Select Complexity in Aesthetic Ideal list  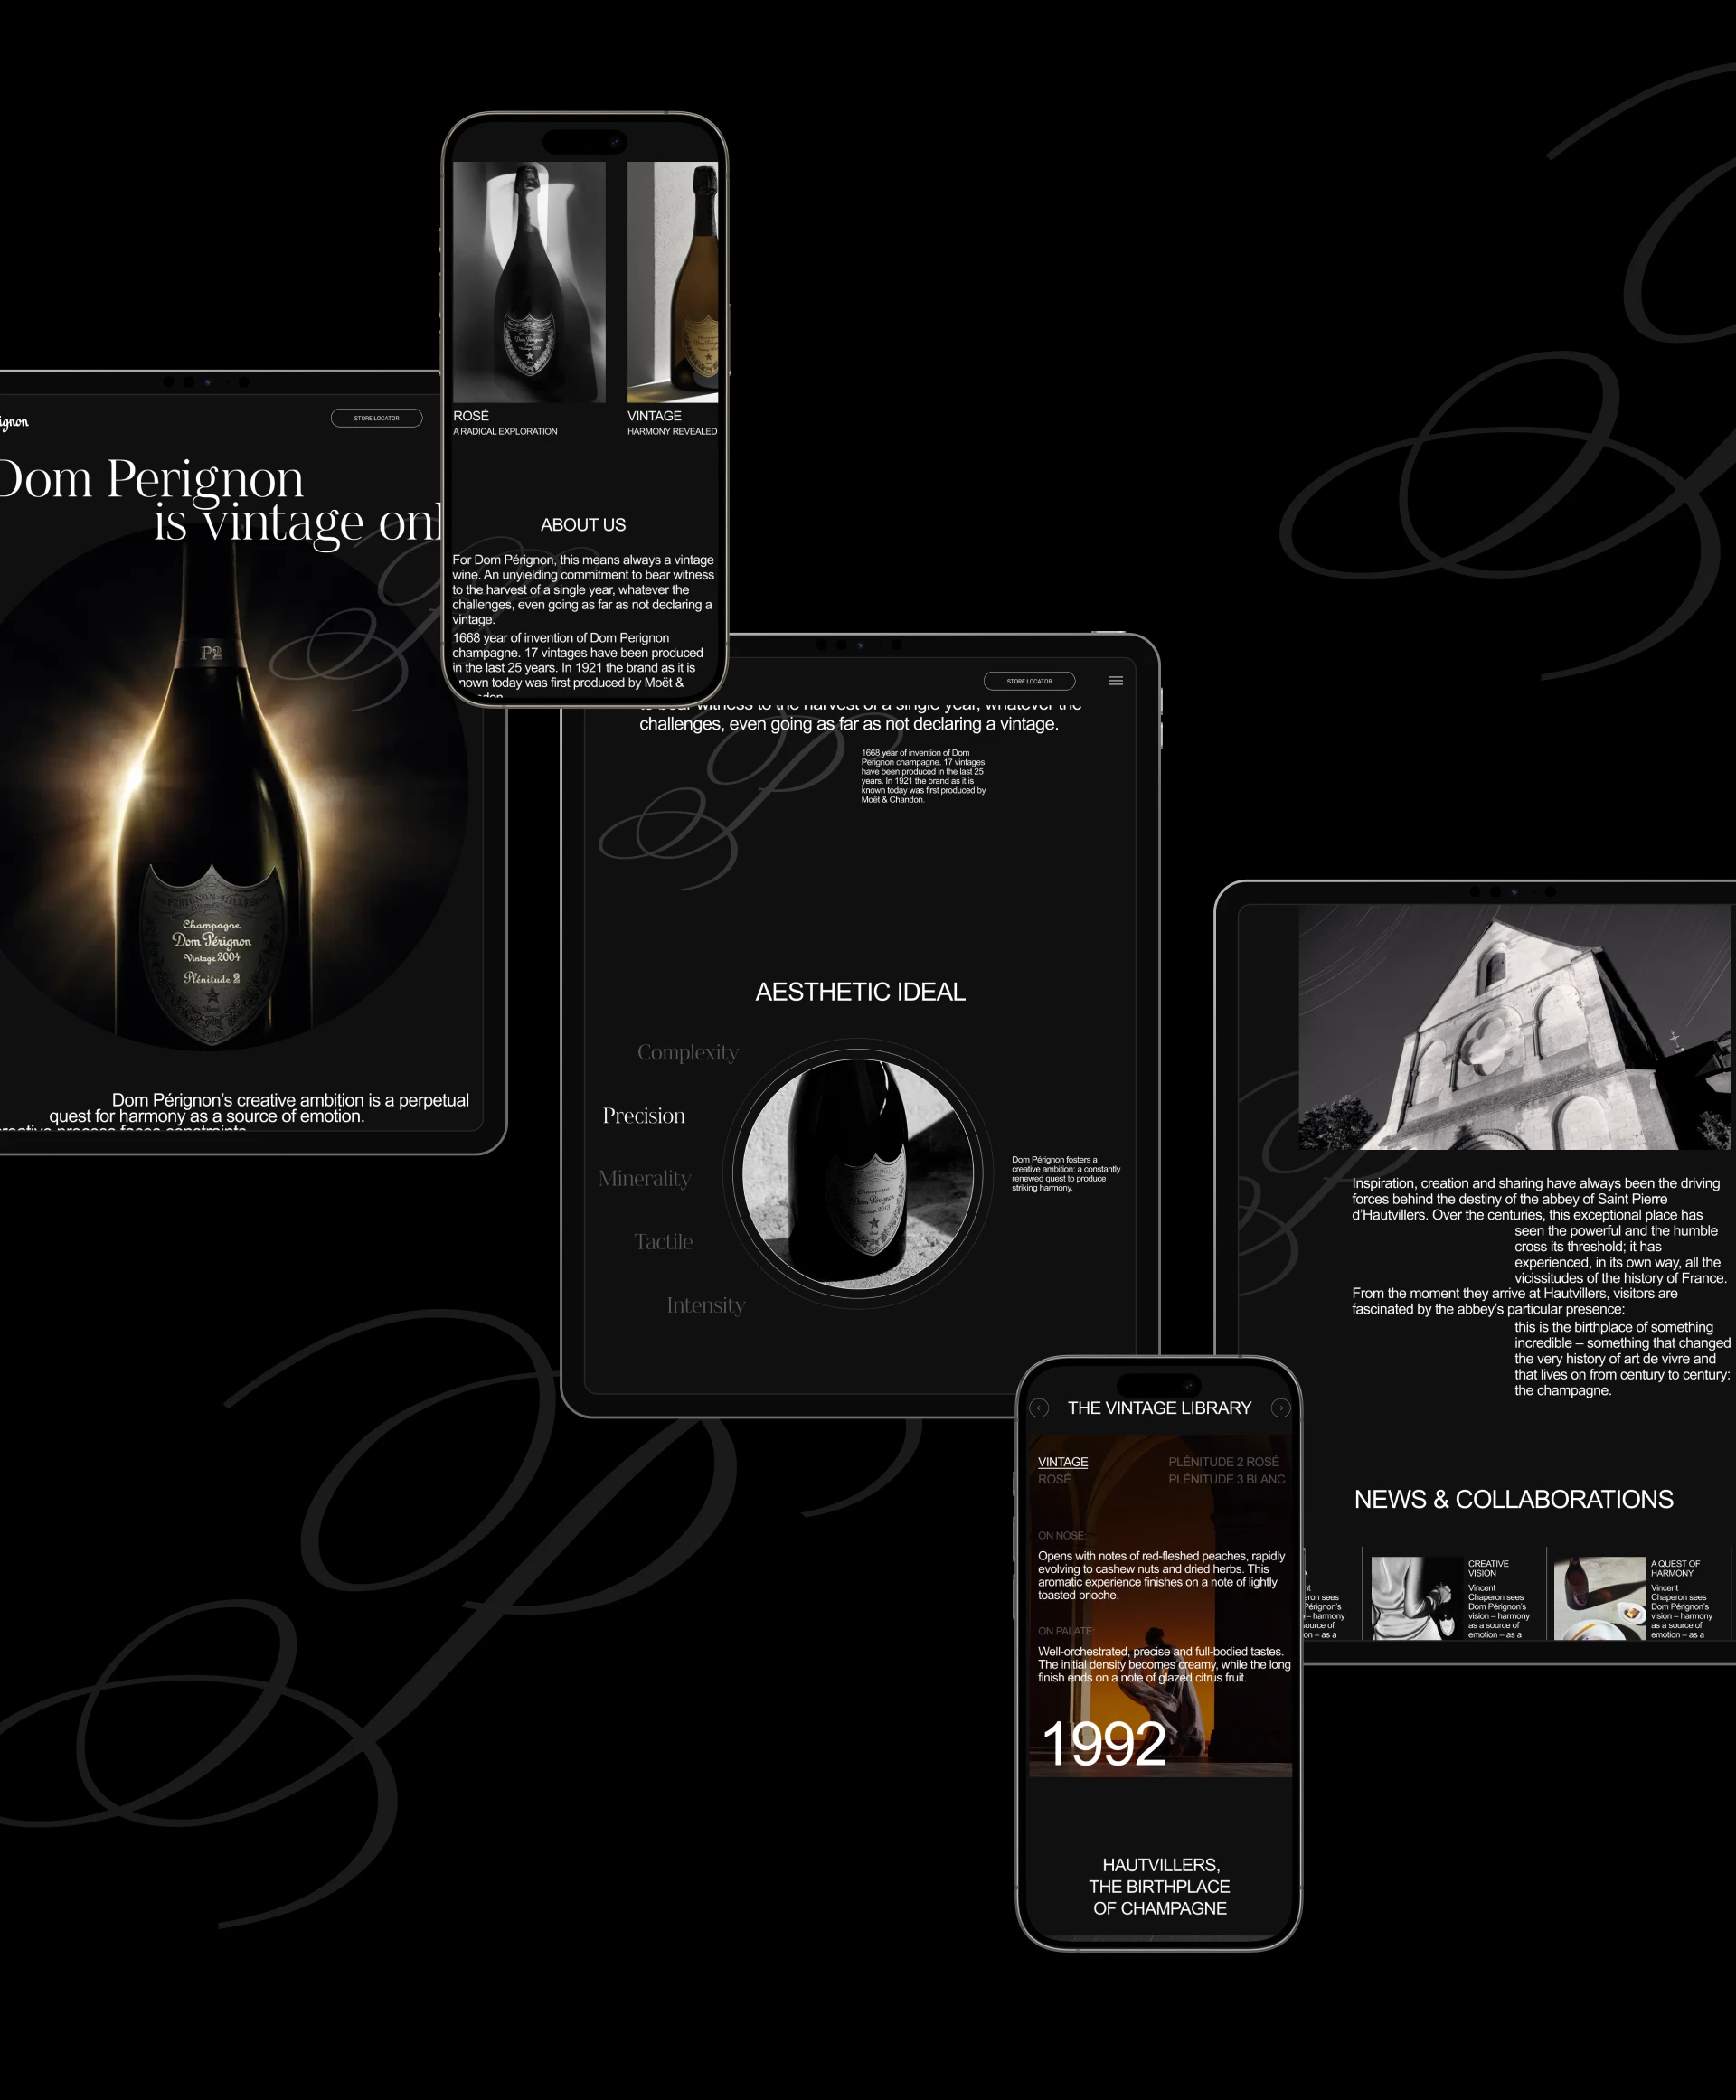[x=687, y=1052]
